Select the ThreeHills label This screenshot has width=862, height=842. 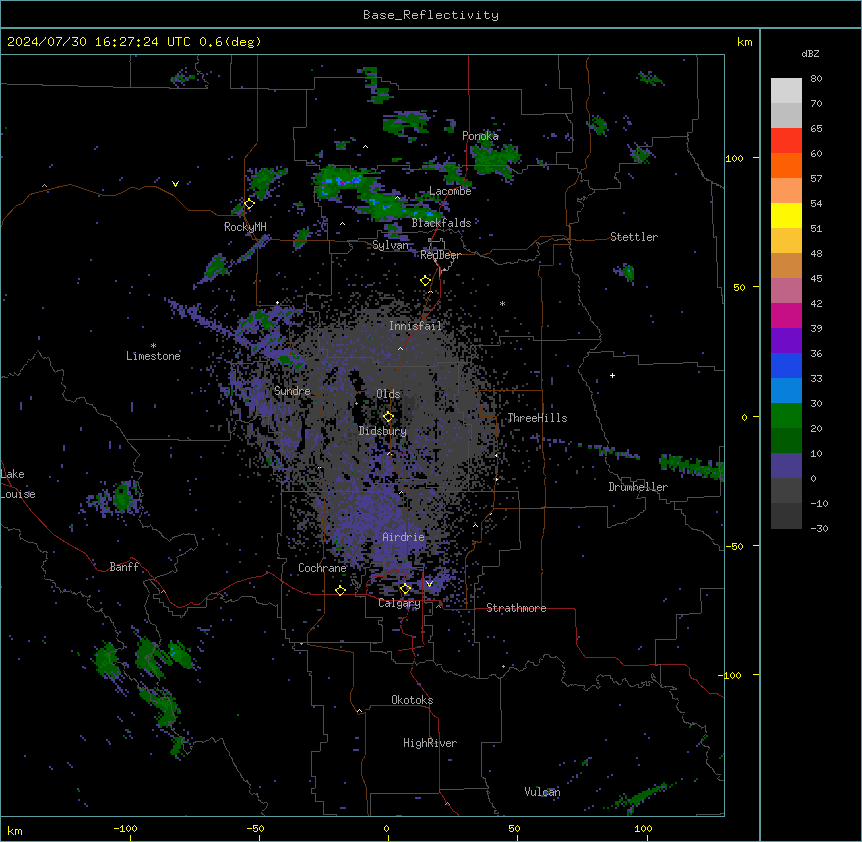[x=537, y=418]
